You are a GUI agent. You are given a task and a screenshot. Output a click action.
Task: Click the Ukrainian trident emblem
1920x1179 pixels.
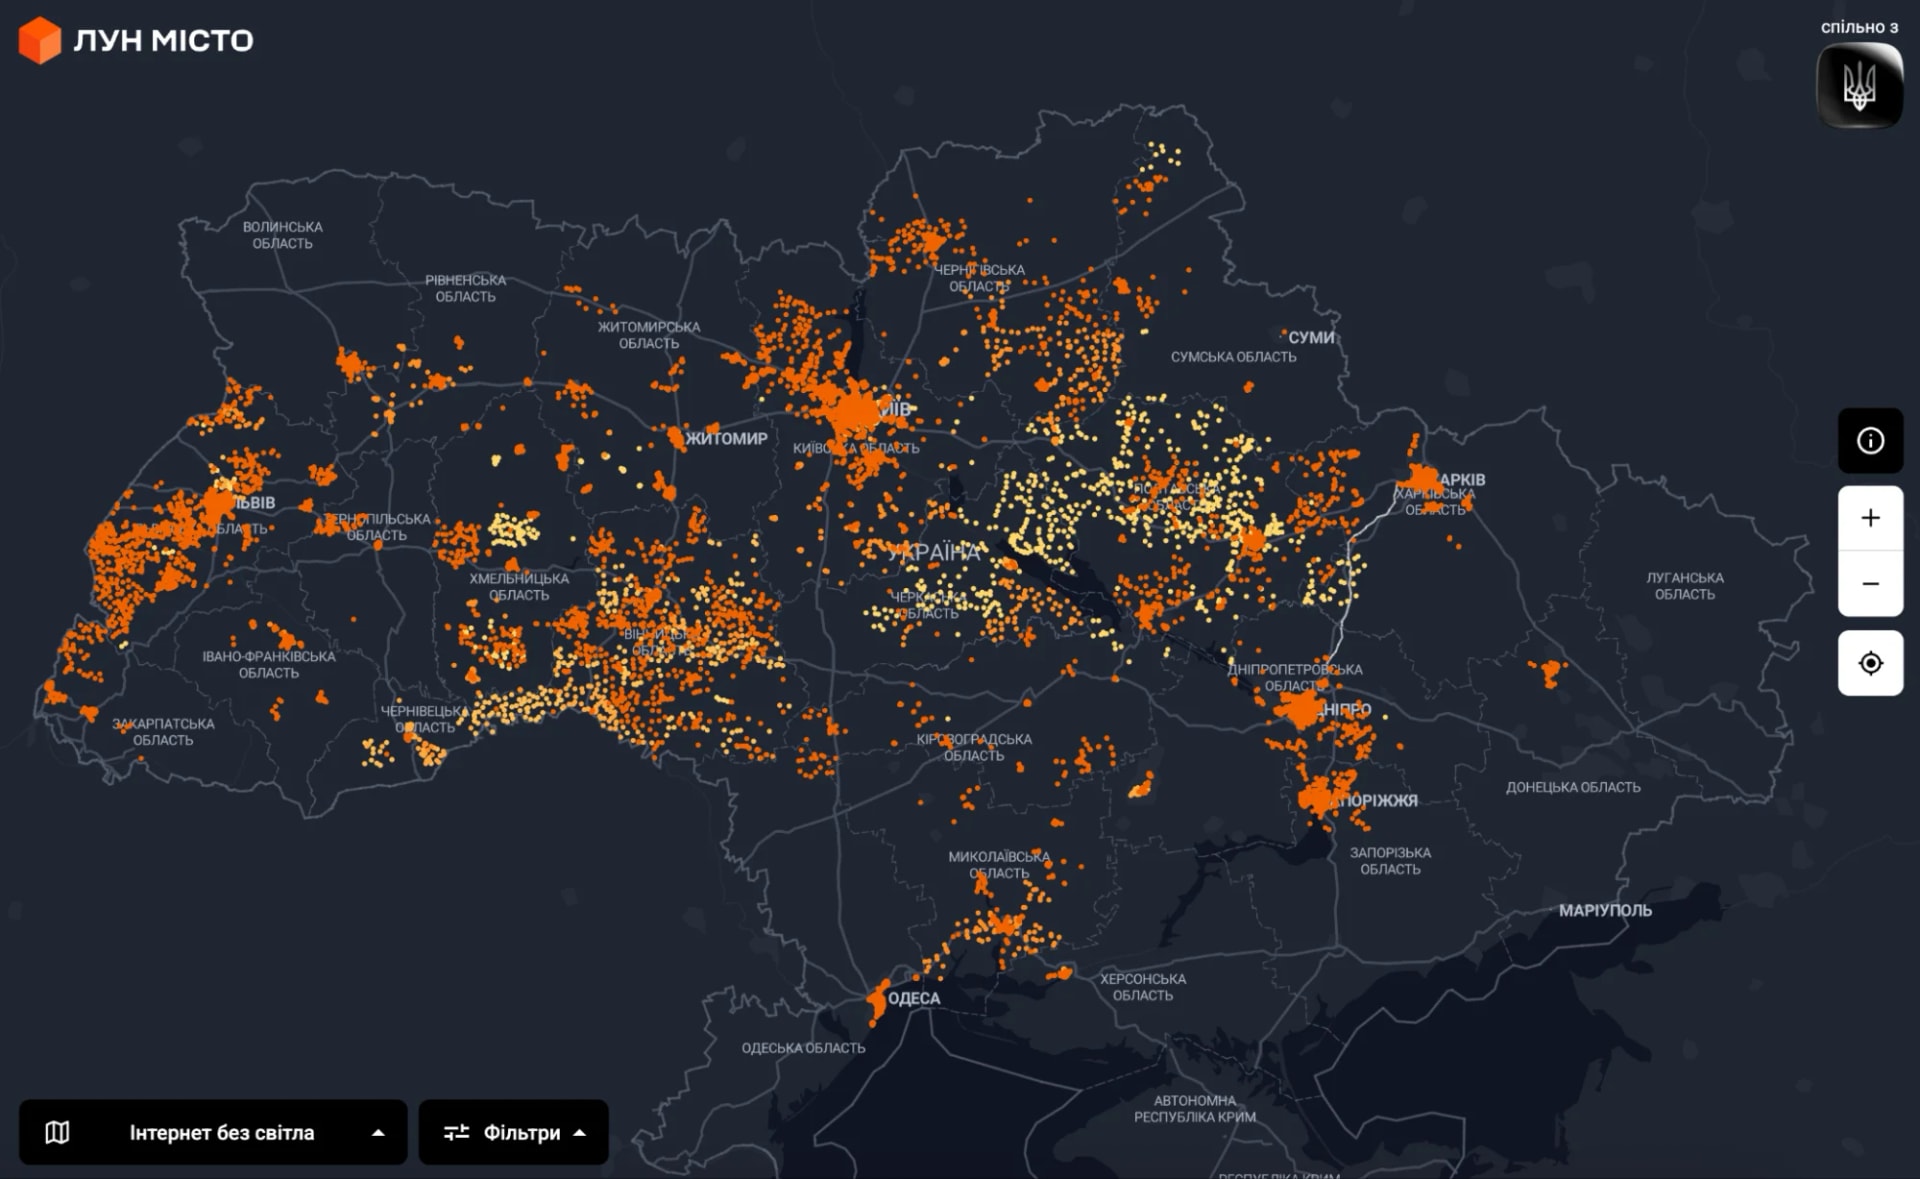[x=1859, y=86]
